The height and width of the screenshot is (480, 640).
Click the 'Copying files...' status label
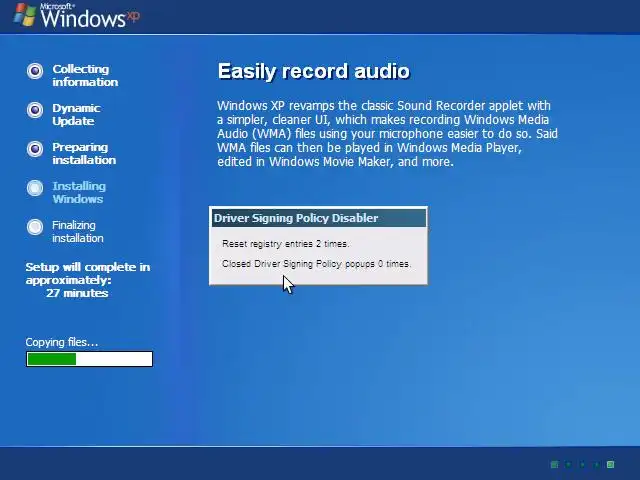click(62, 342)
